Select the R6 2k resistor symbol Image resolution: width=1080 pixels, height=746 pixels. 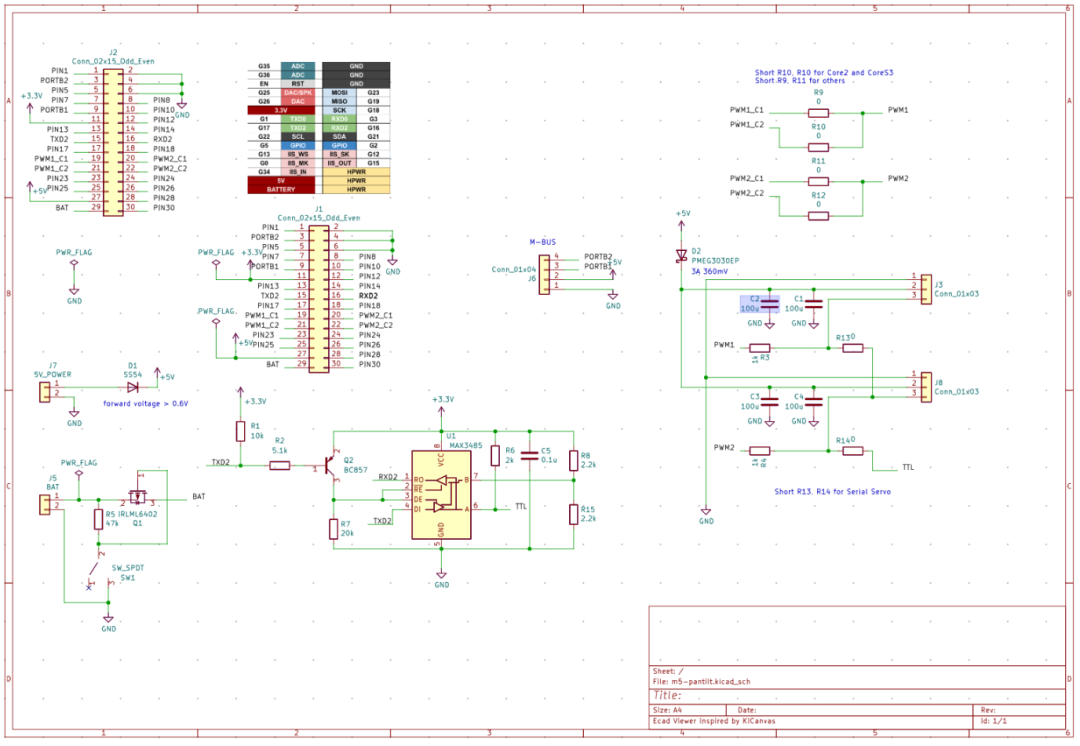(495, 455)
